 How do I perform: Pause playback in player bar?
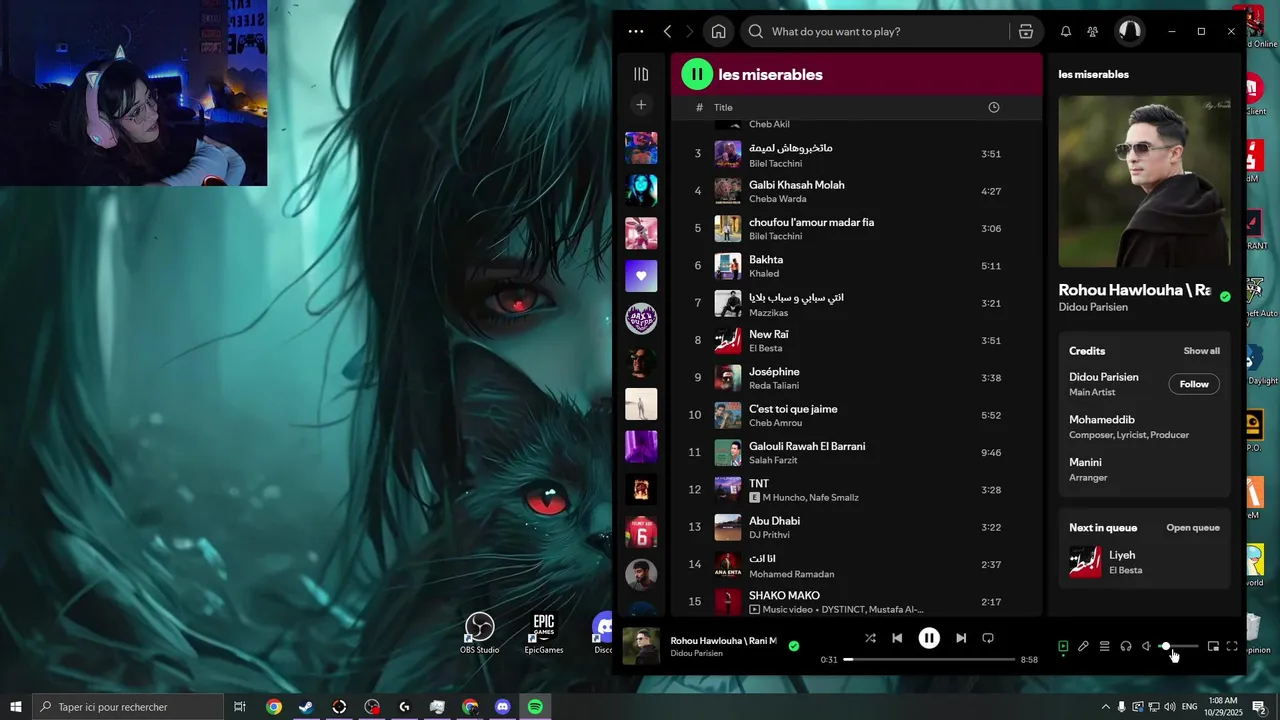[x=929, y=638]
